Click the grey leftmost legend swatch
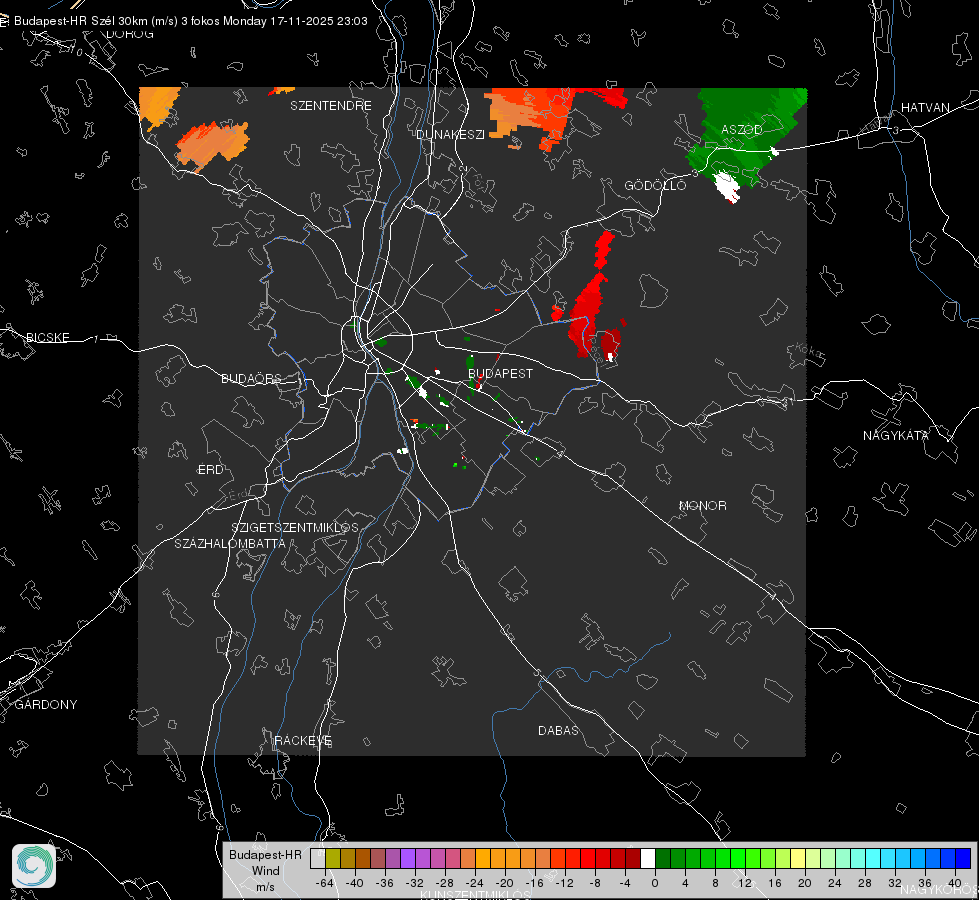This screenshot has width=979, height=900. pyautogui.click(x=318, y=859)
